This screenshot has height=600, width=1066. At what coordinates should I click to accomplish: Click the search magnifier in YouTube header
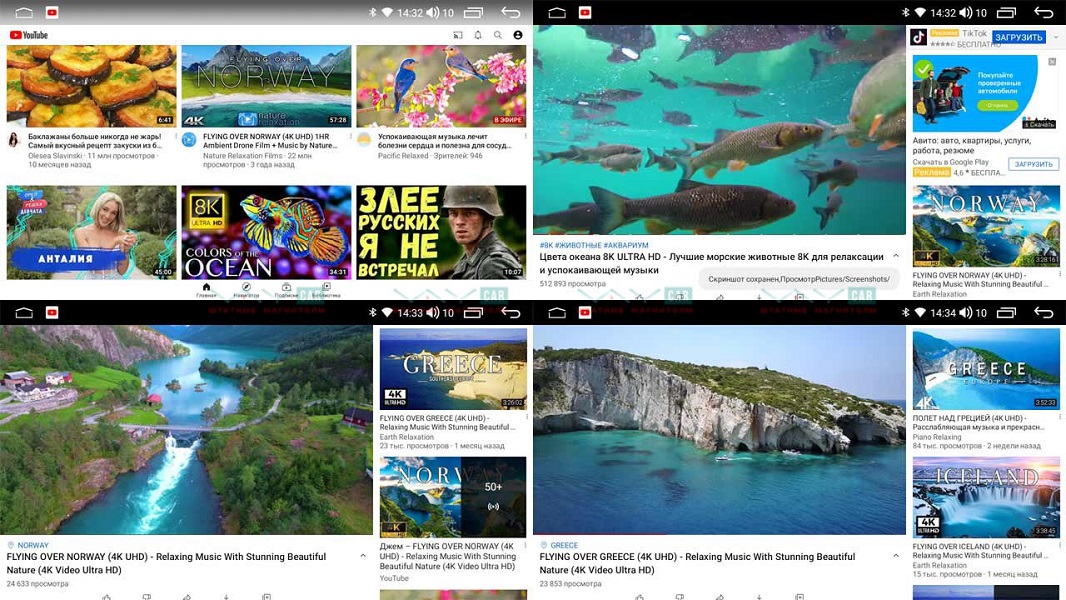(498, 35)
